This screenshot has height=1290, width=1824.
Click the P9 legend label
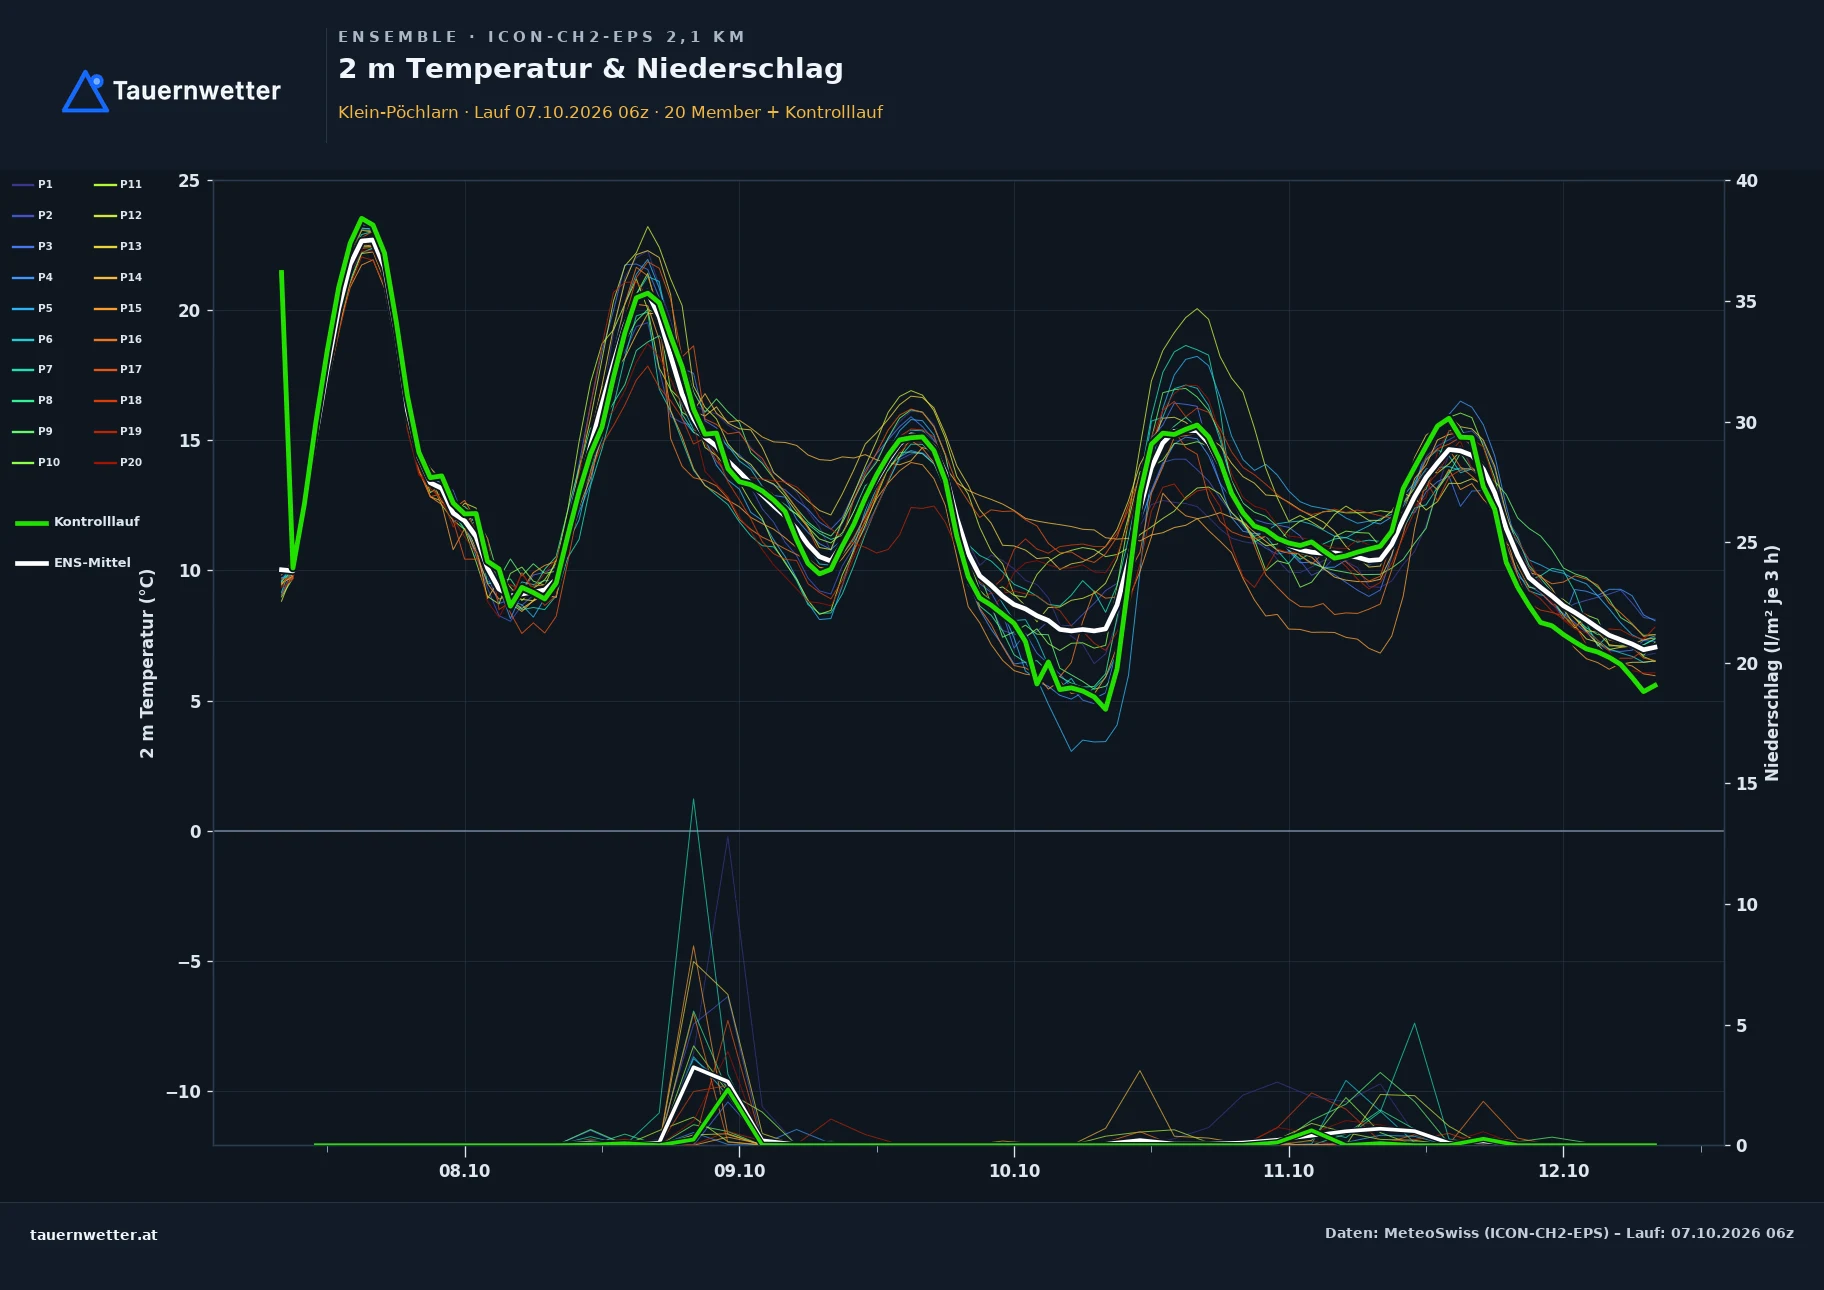click(x=45, y=431)
